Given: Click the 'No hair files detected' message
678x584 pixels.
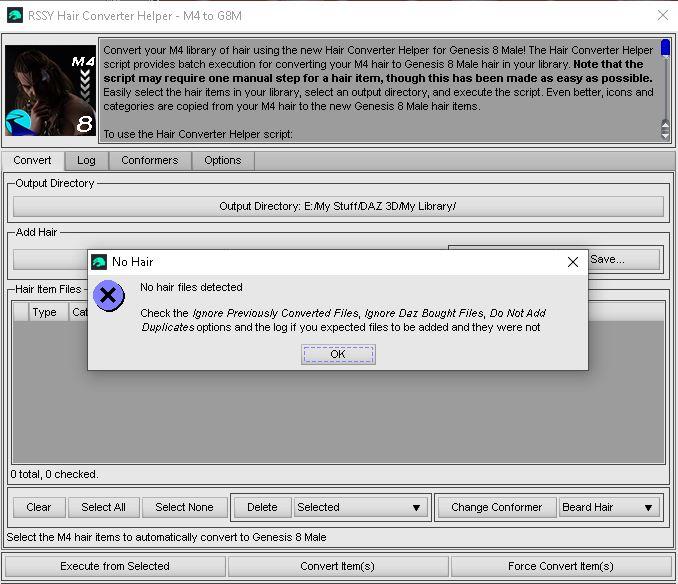Looking at the screenshot, I should pyautogui.click(x=191, y=287).
